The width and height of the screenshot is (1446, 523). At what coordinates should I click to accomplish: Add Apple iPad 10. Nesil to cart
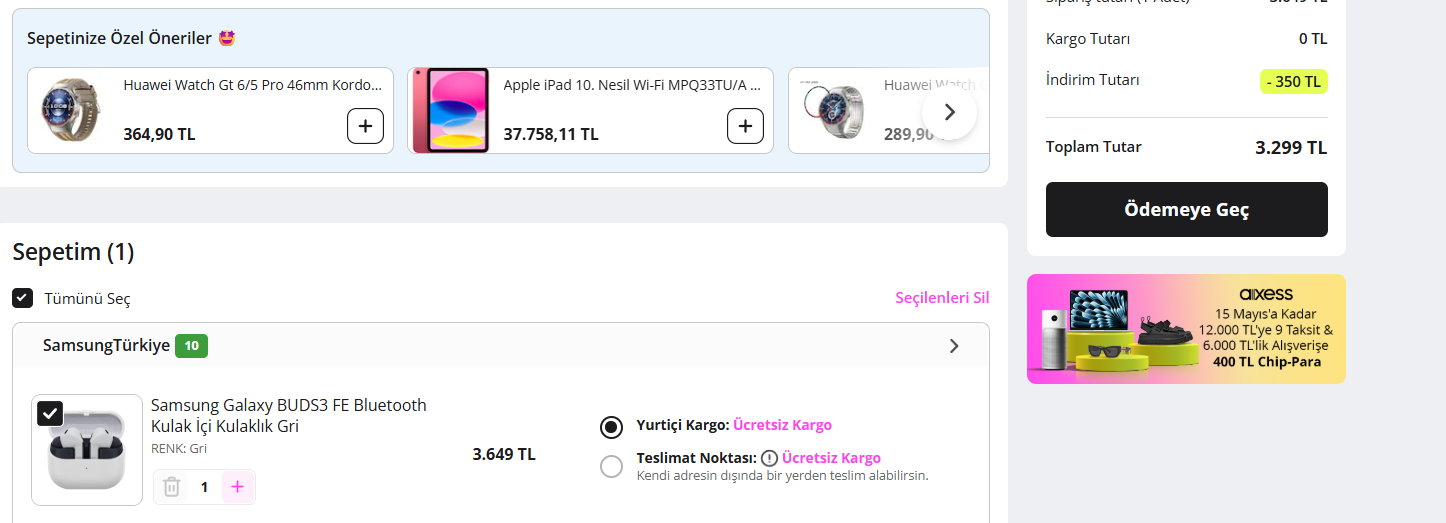[745, 126]
